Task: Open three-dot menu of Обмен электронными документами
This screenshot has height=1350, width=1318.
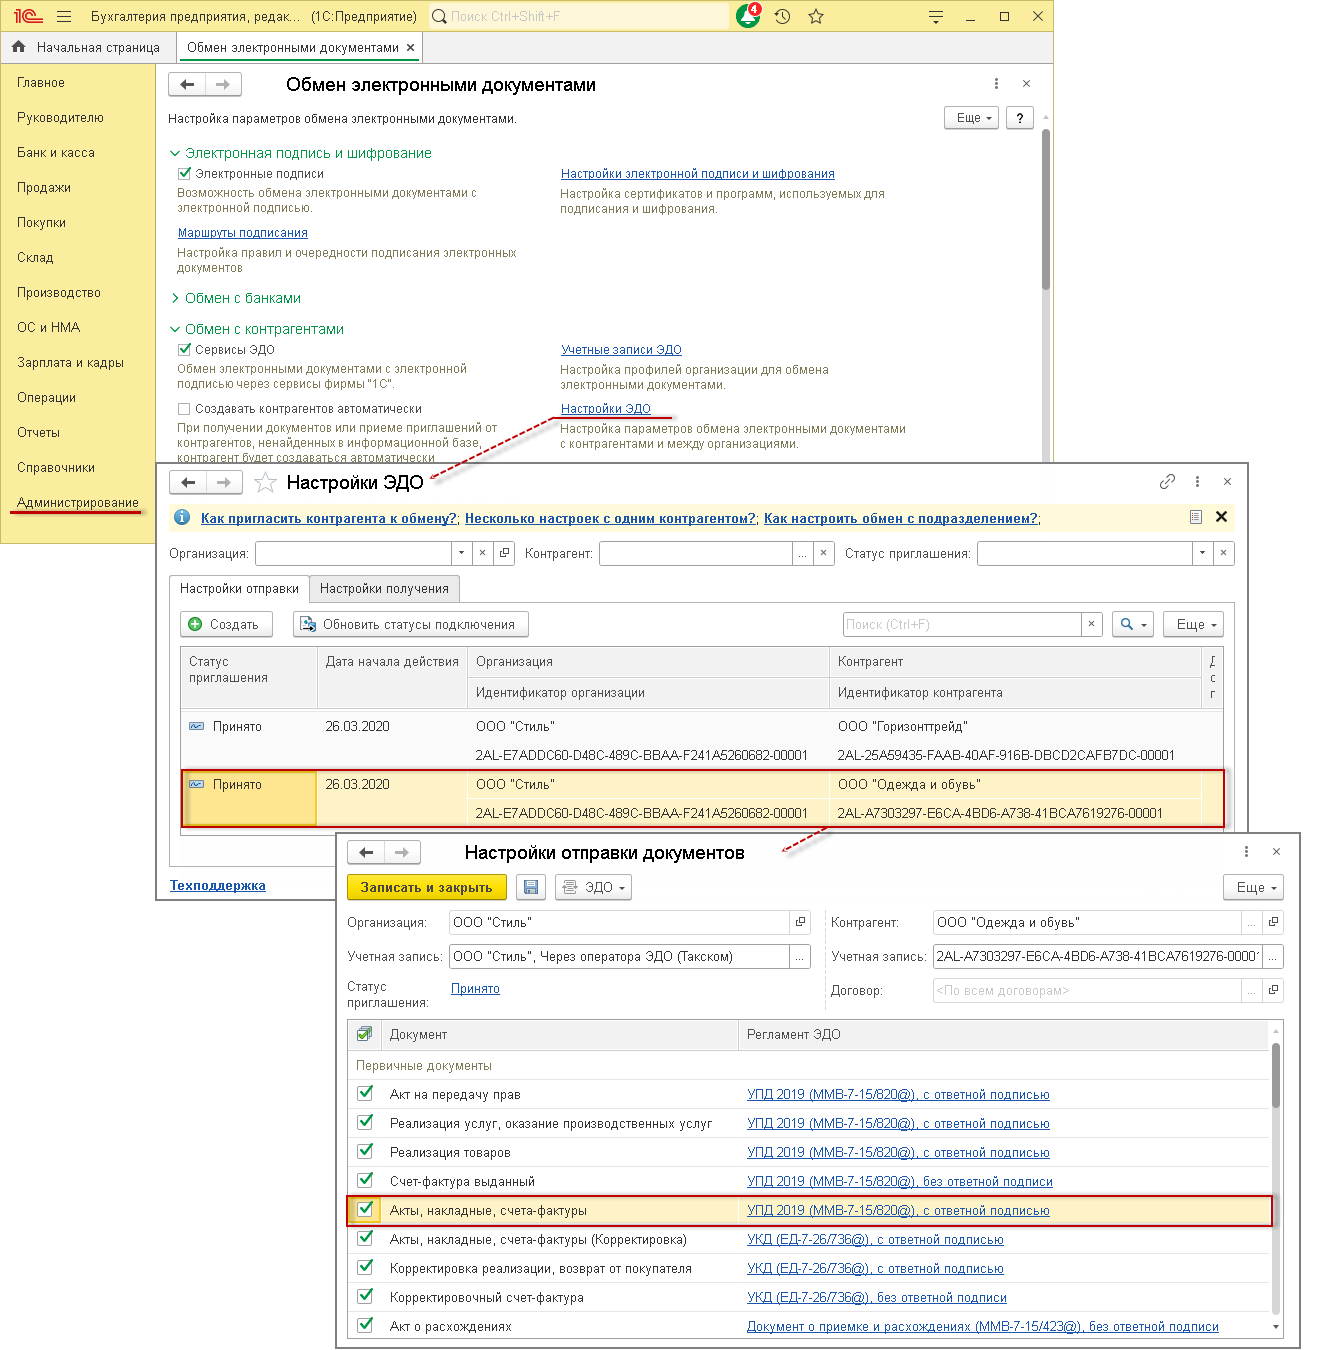Action: point(996,84)
